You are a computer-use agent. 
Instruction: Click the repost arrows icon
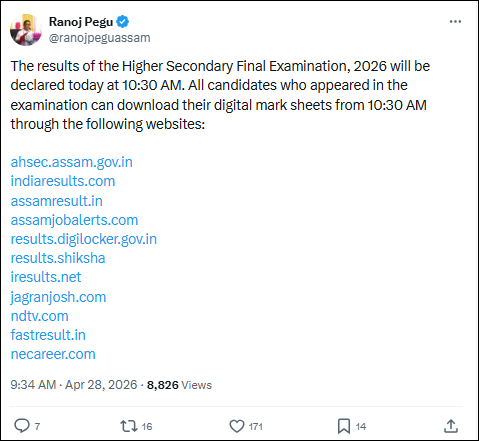129,426
